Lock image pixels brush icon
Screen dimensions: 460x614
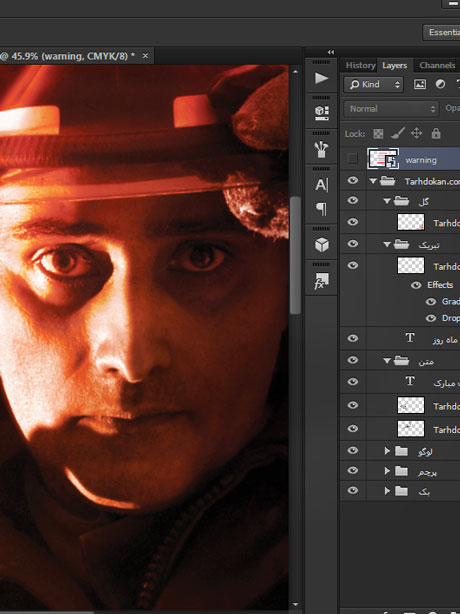click(398, 134)
